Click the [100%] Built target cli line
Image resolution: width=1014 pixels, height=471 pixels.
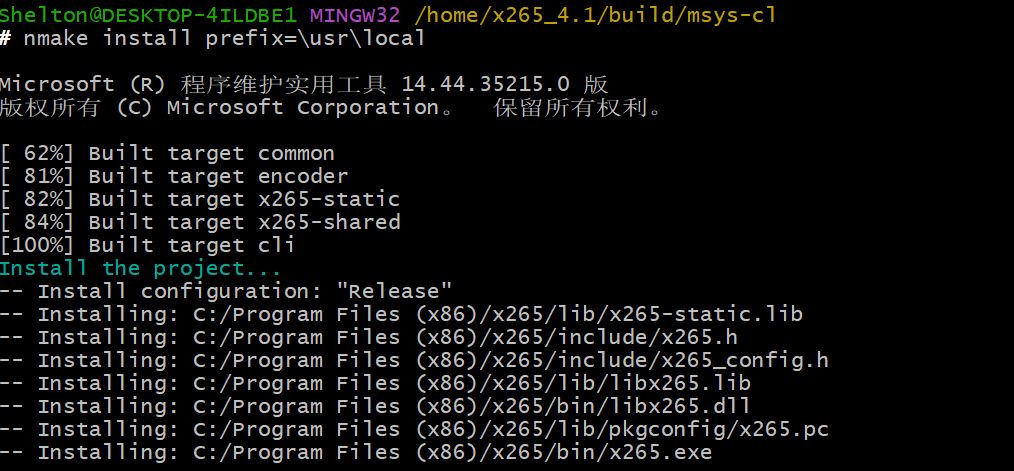coord(148,245)
